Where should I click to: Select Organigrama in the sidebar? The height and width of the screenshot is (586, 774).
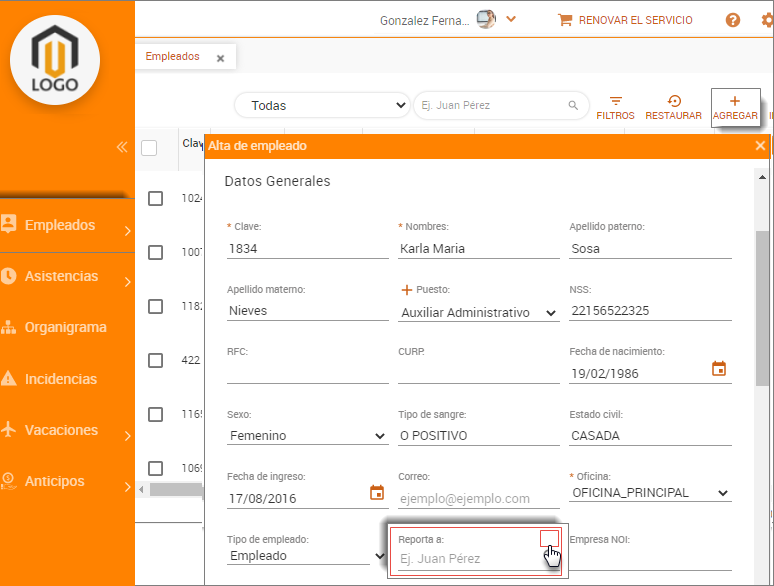click(65, 327)
